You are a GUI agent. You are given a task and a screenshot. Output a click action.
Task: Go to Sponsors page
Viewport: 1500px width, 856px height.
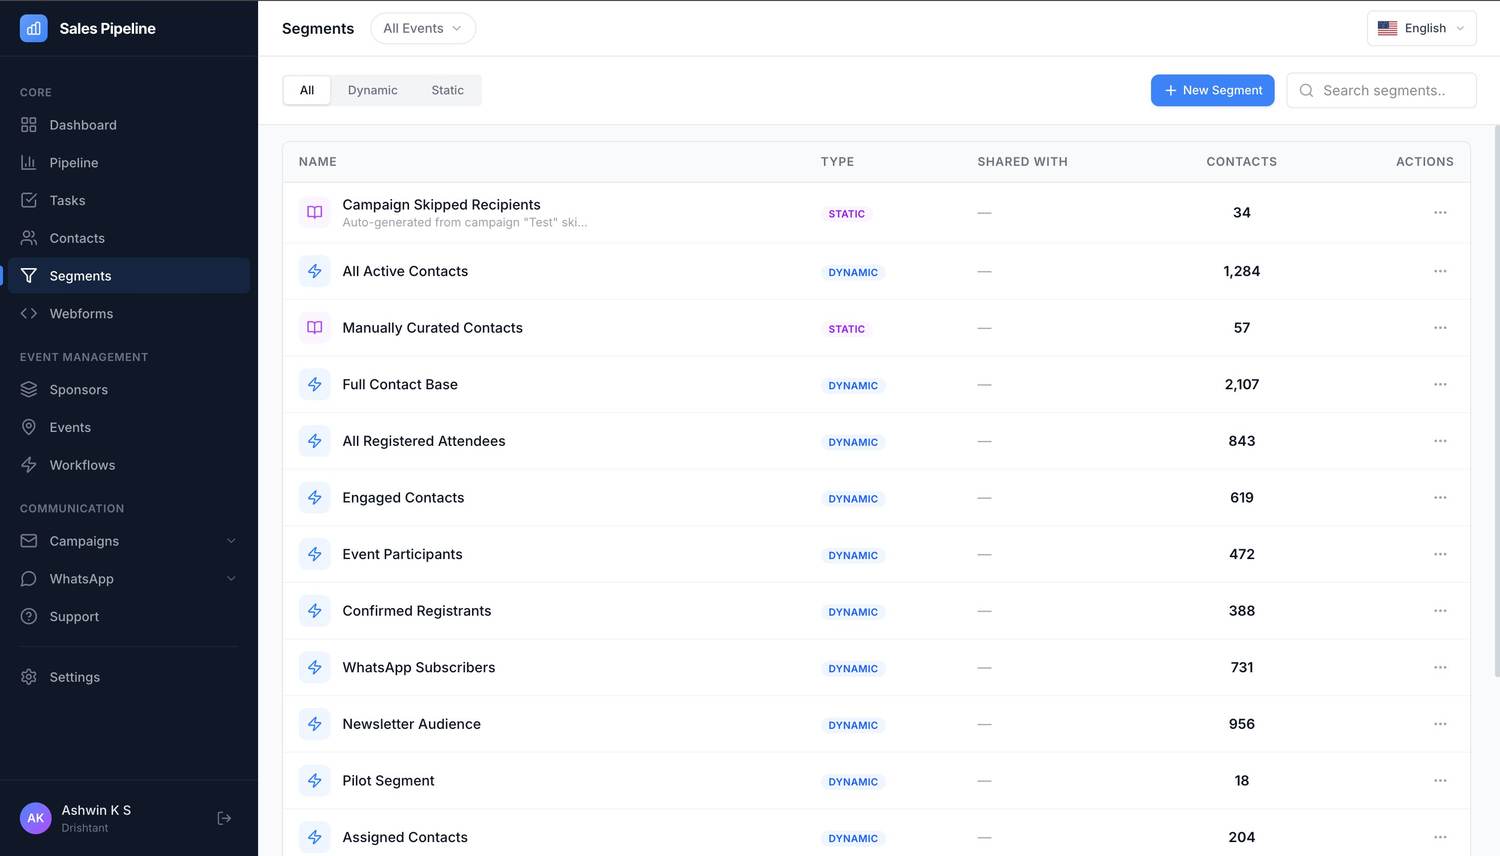129,390
